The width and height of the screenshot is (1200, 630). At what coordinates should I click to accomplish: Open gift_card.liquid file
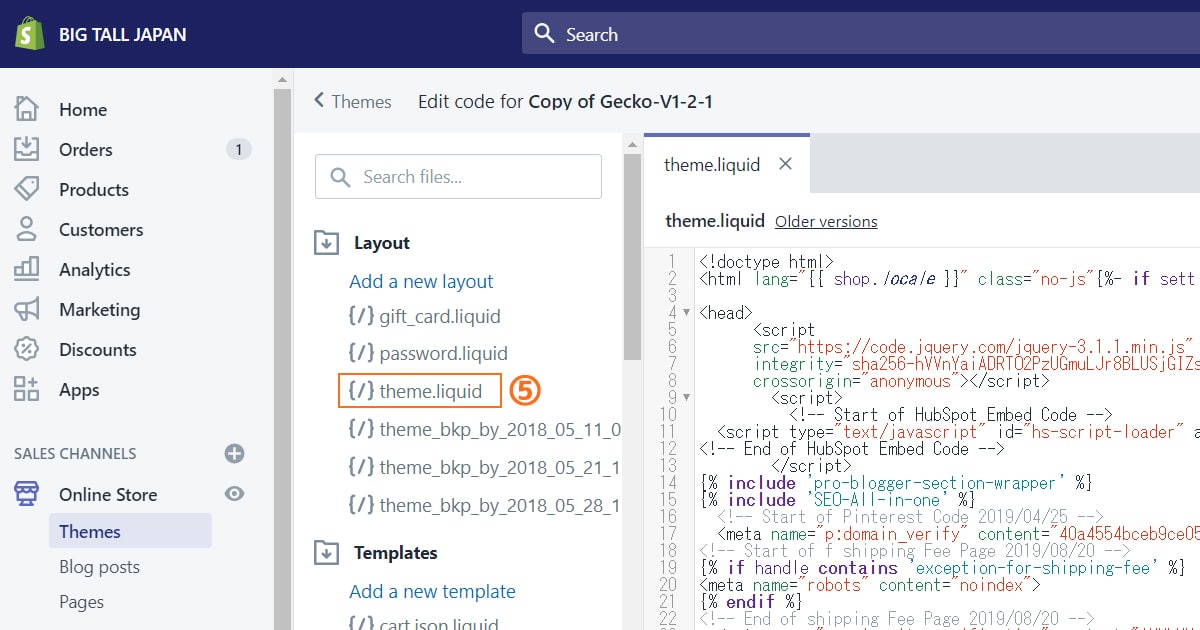[x=440, y=317]
